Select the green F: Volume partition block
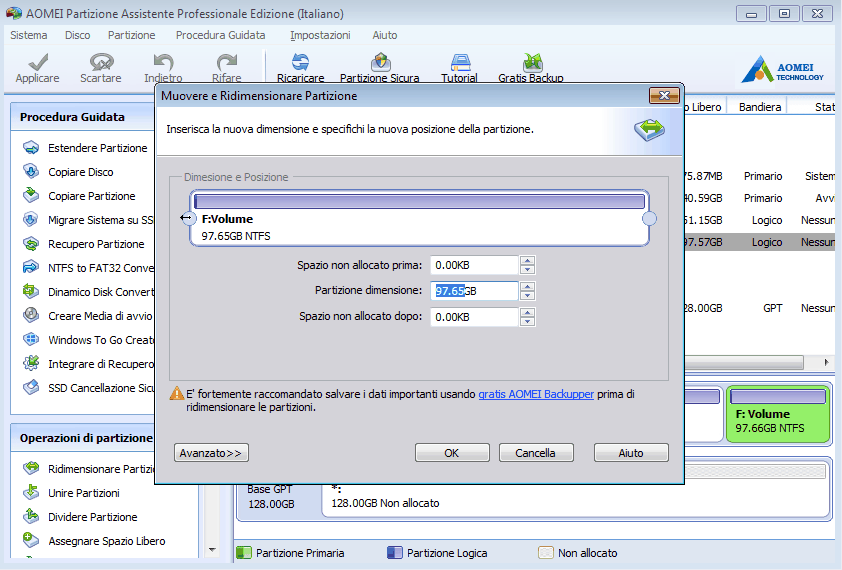This screenshot has height=570, width=842. click(x=778, y=415)
